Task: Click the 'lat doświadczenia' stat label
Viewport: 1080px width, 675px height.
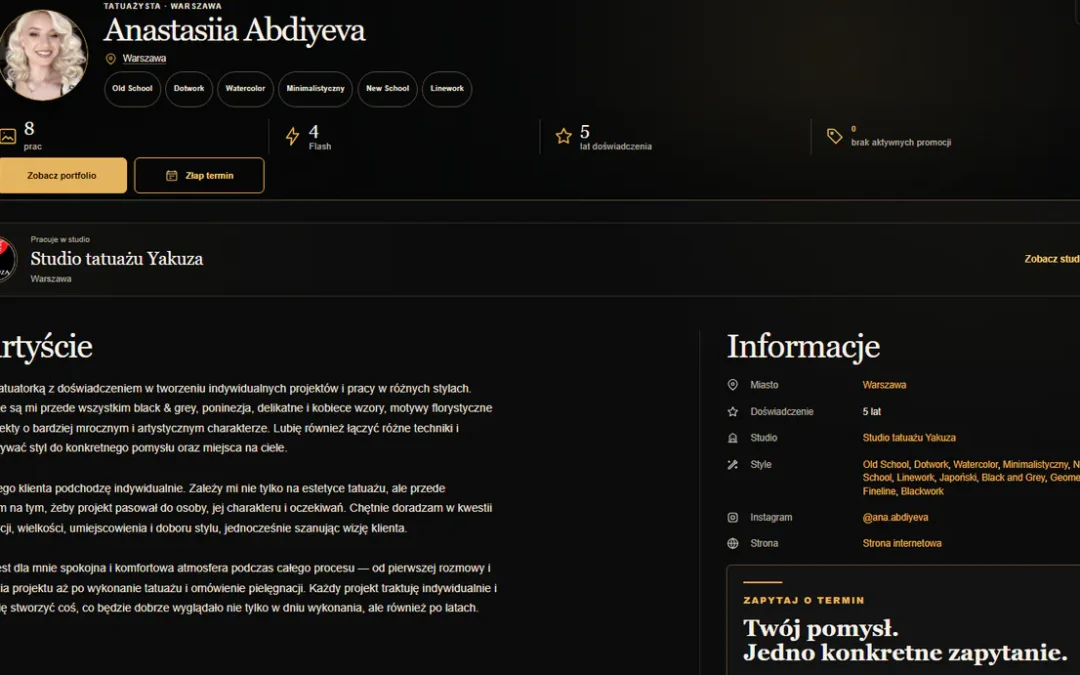Action: pos(616,147)
